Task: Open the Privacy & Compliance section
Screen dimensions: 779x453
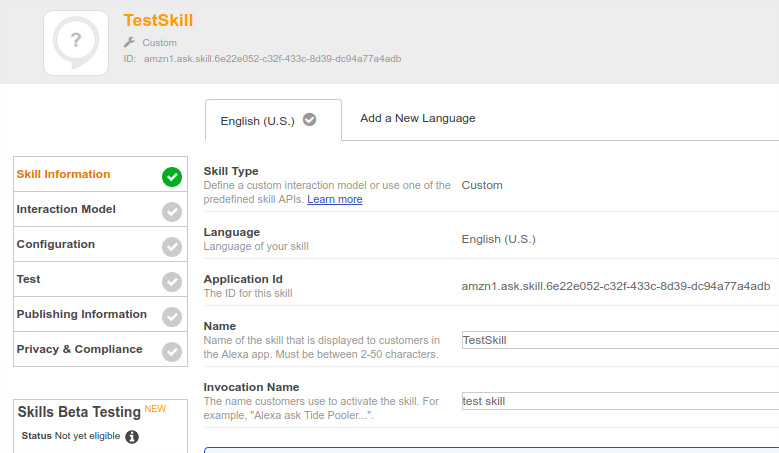Action: point(80,350)
